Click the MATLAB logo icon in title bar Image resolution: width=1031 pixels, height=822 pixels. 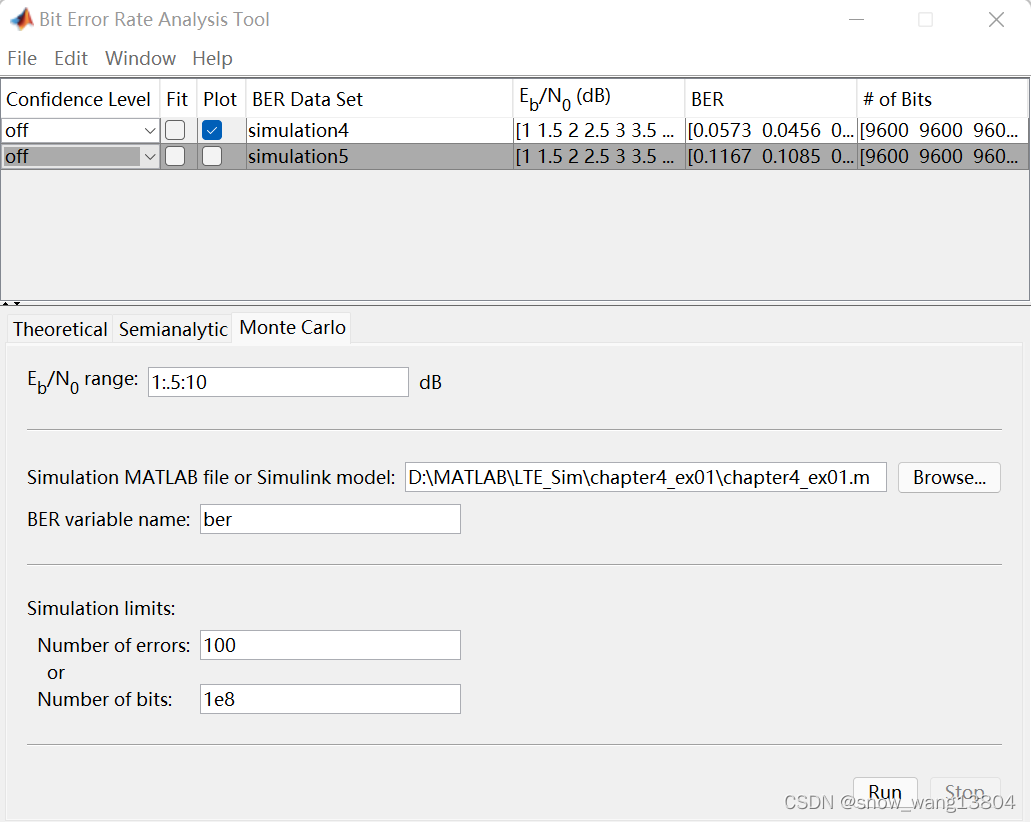22,19
